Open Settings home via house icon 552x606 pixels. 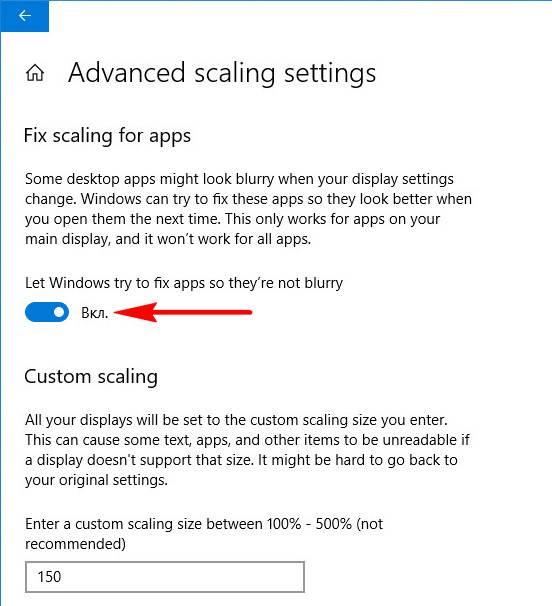(x=35, y=73)
